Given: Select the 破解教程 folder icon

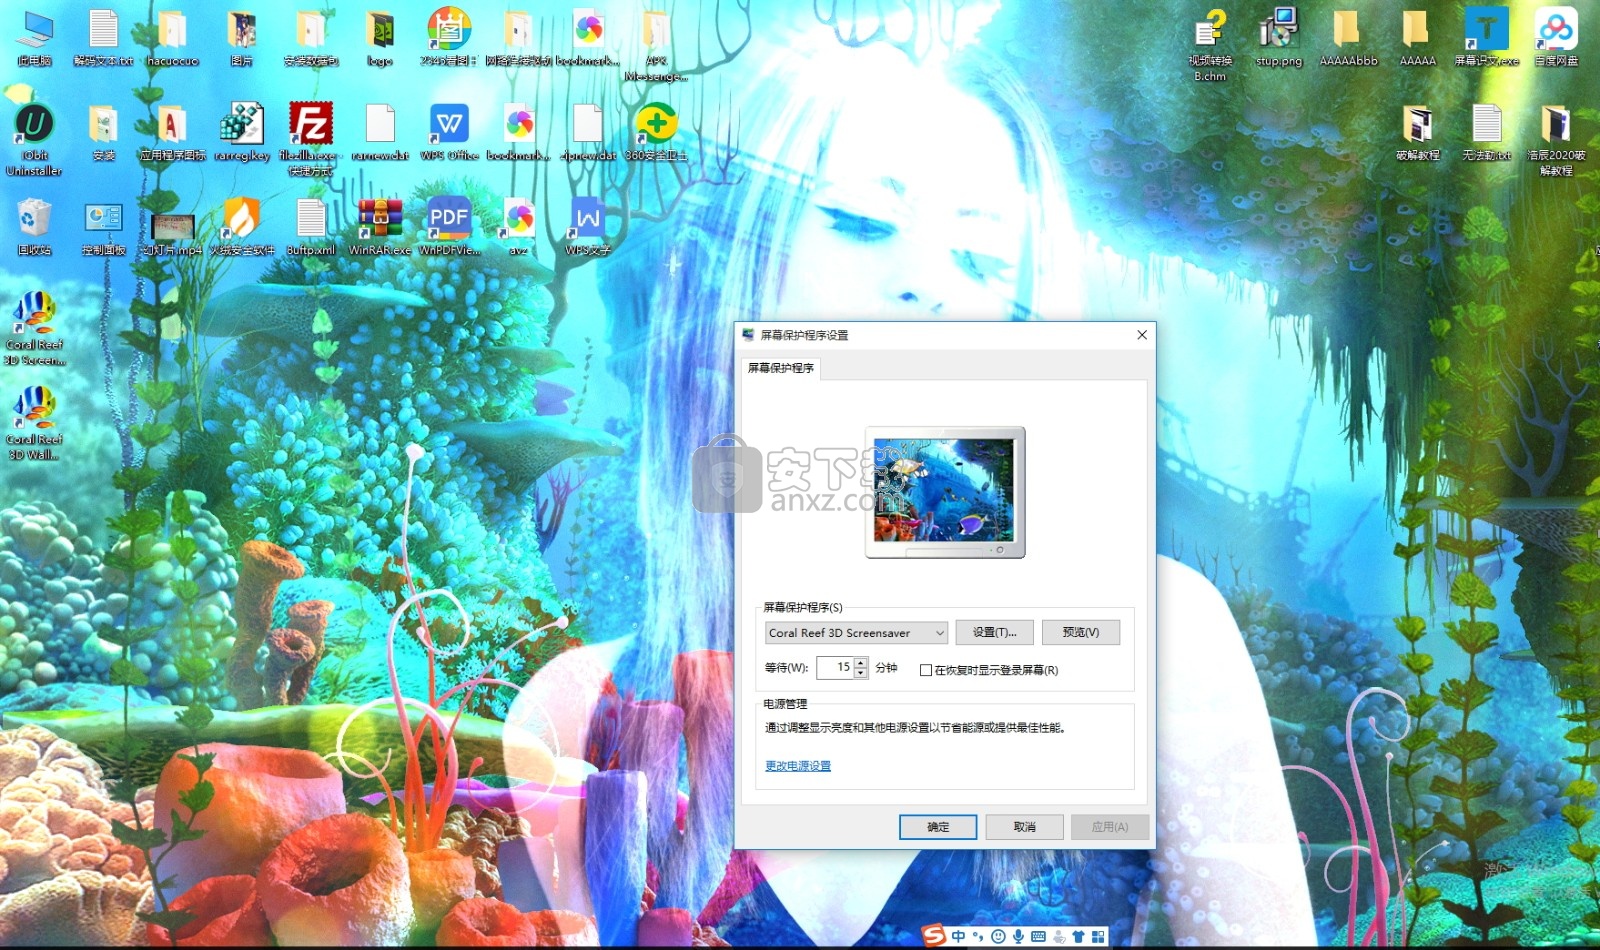Looking at the screenshot, I should 1418,132.
